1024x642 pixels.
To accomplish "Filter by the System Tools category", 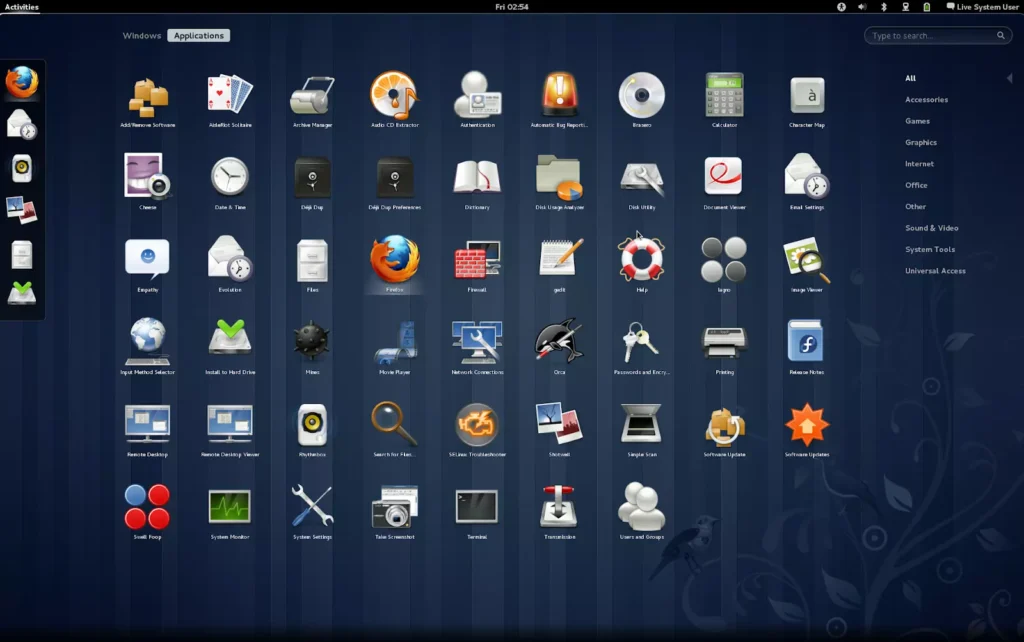I will tap(930, 250).
